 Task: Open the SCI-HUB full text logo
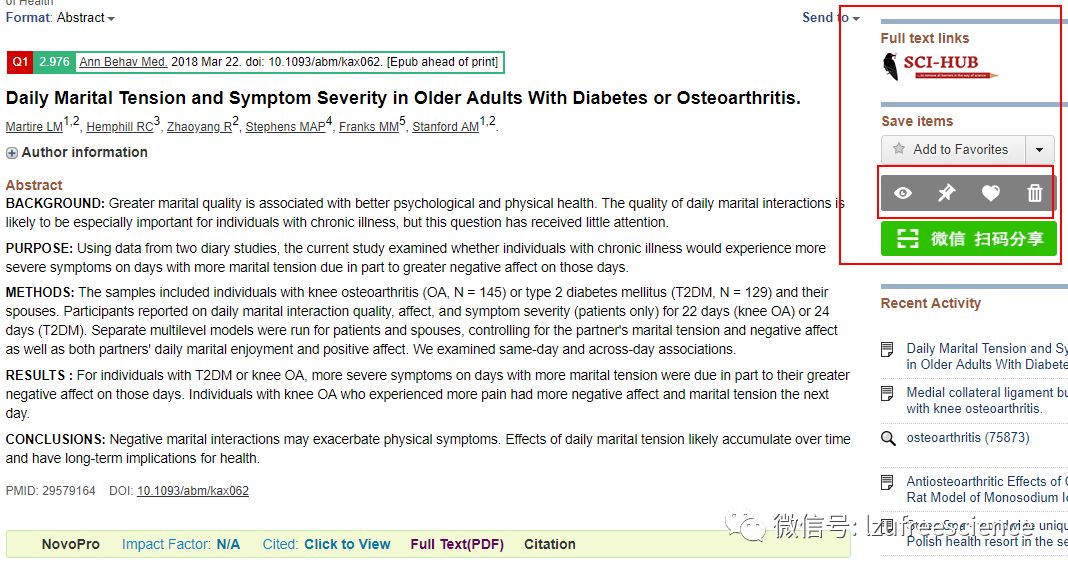point(940,67)
